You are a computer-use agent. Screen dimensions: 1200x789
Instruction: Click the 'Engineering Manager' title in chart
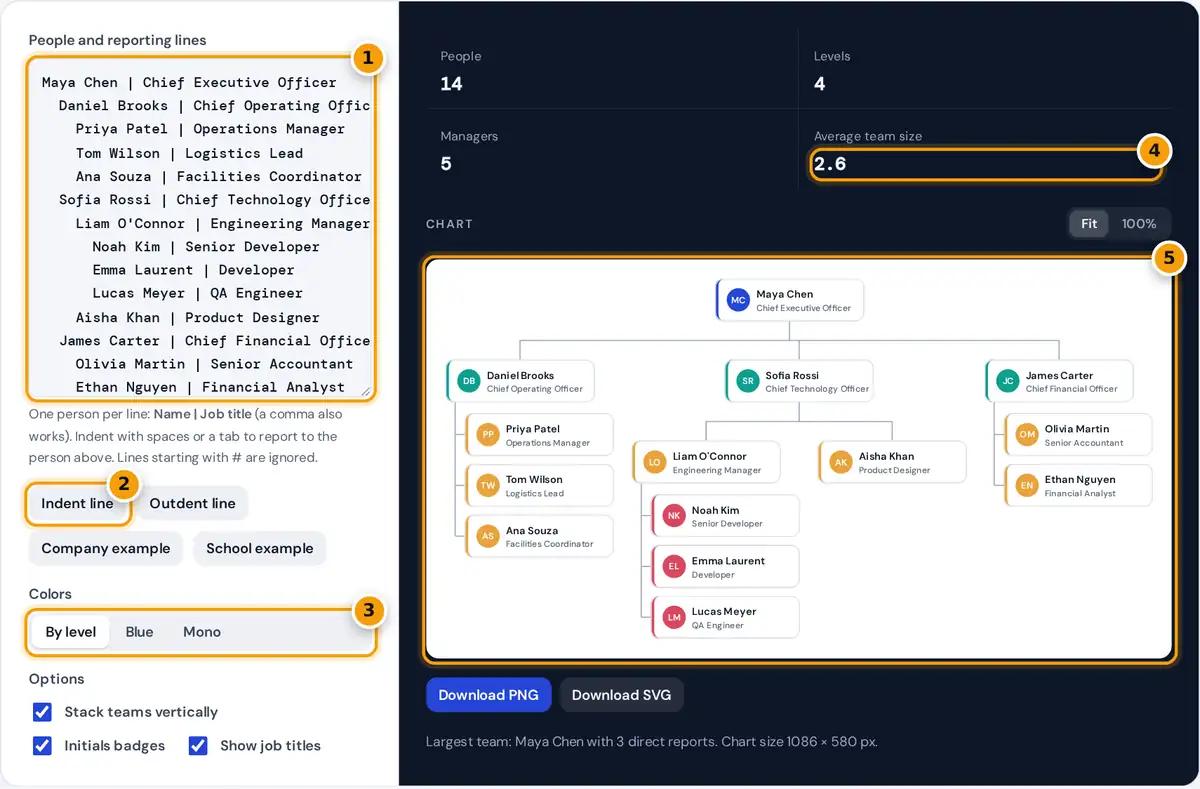coord(717,470)
